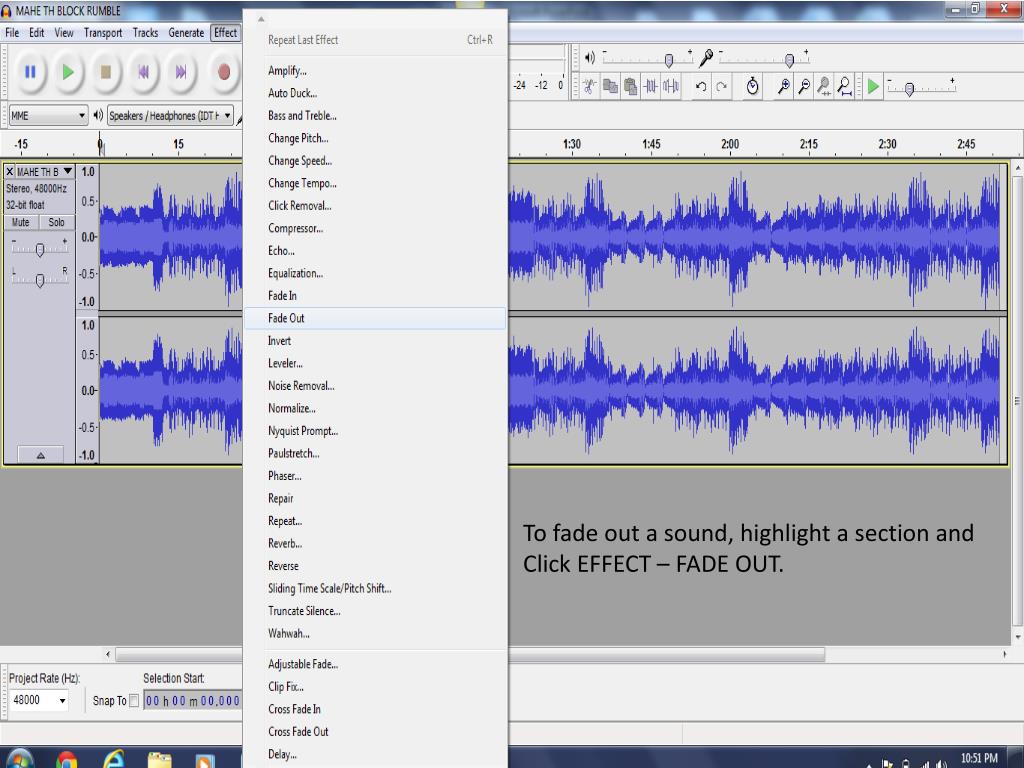This screenshot has height=768, width=1024.
Task: Click the track gain slider knob
Action: (x=40, y=249)
